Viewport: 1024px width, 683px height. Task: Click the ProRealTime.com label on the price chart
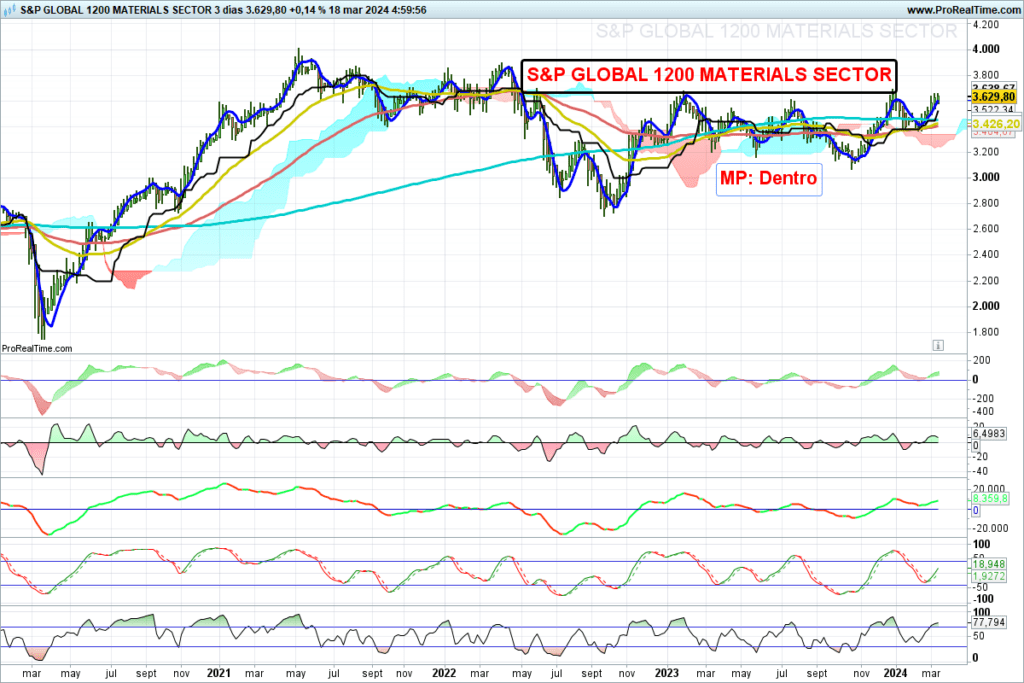[x=37, y=349]
